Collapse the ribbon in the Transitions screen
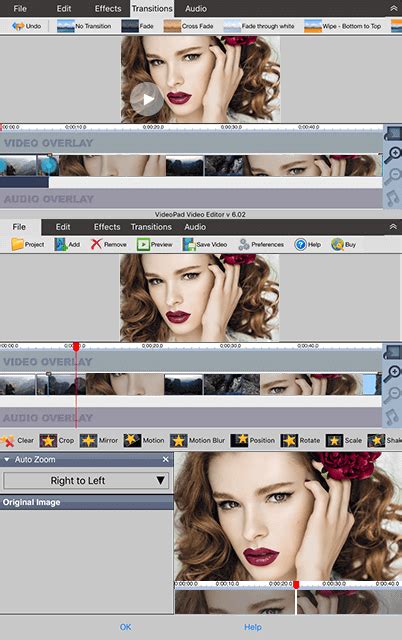The image size is (402, 640). point(393,9)
